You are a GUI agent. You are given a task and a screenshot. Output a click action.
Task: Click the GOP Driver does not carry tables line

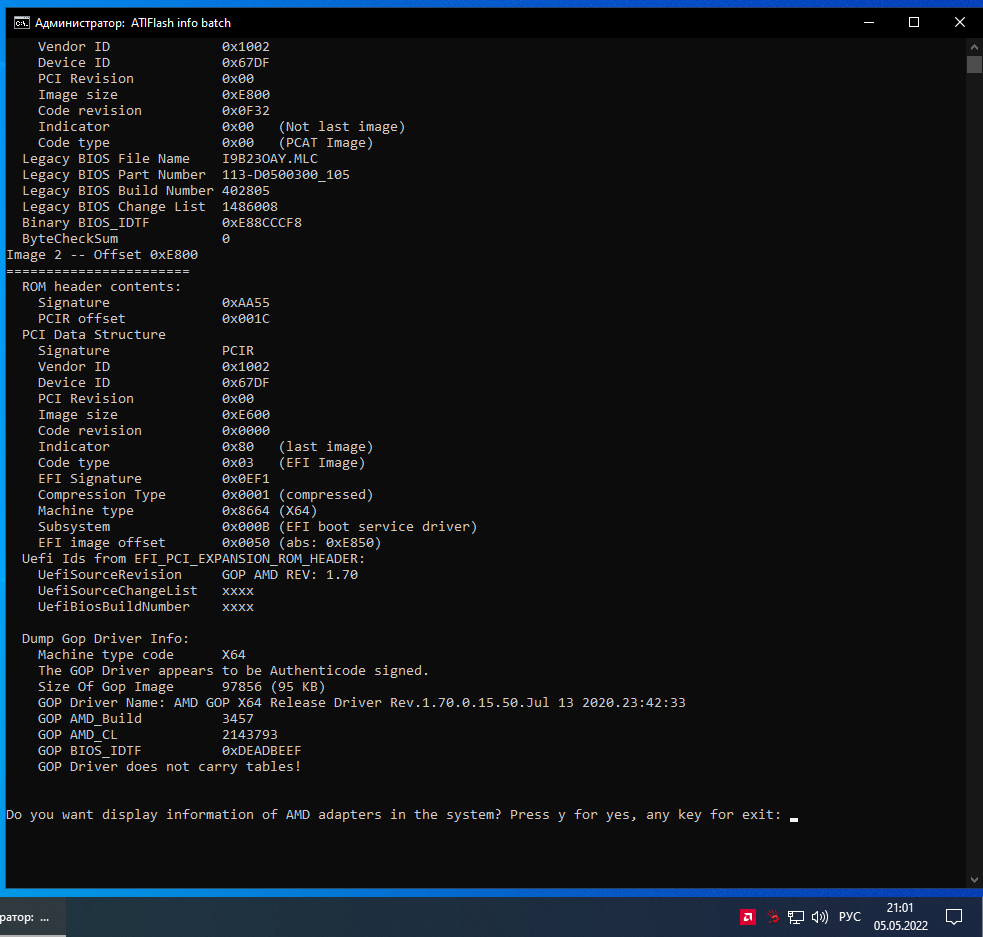[169, 767]
